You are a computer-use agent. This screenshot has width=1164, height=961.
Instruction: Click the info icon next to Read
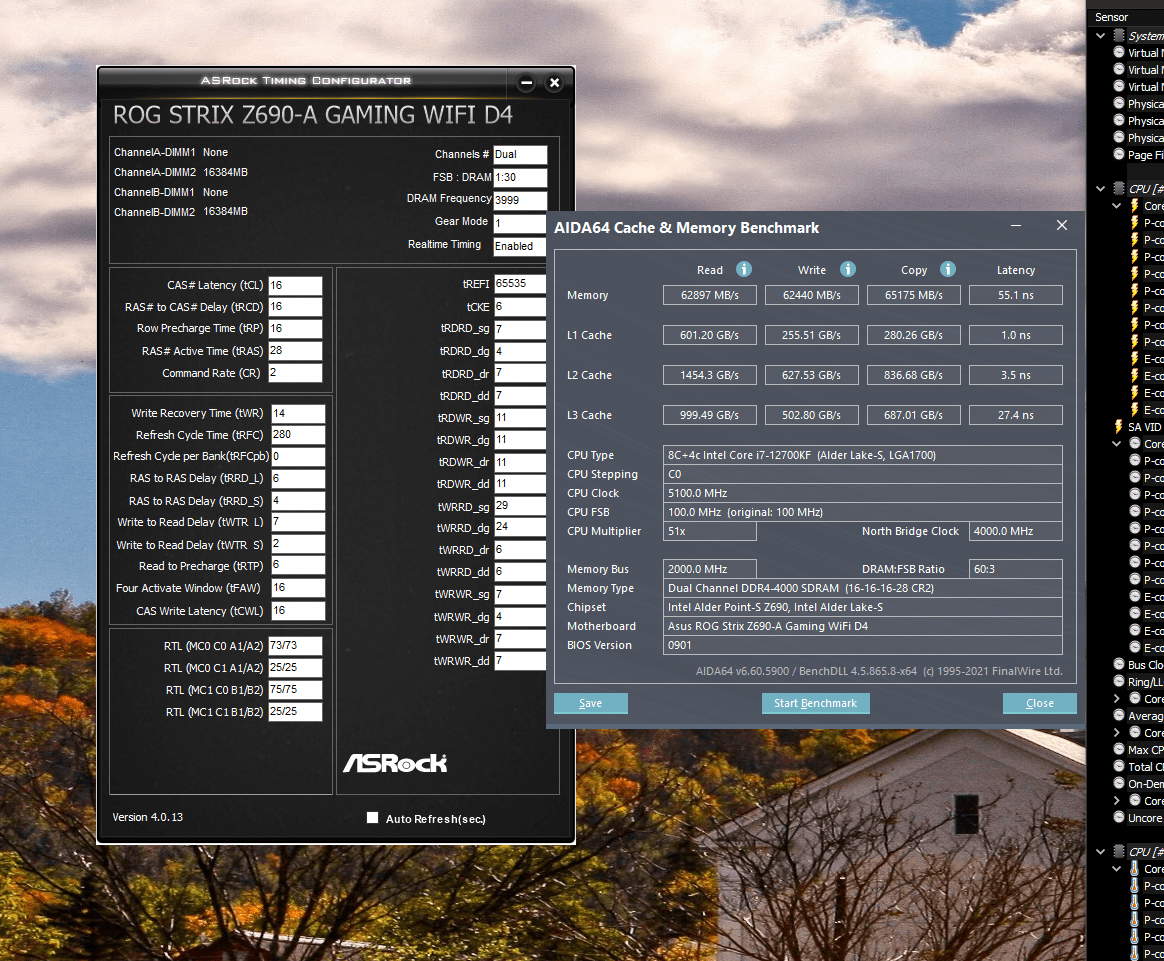point(744,269)
